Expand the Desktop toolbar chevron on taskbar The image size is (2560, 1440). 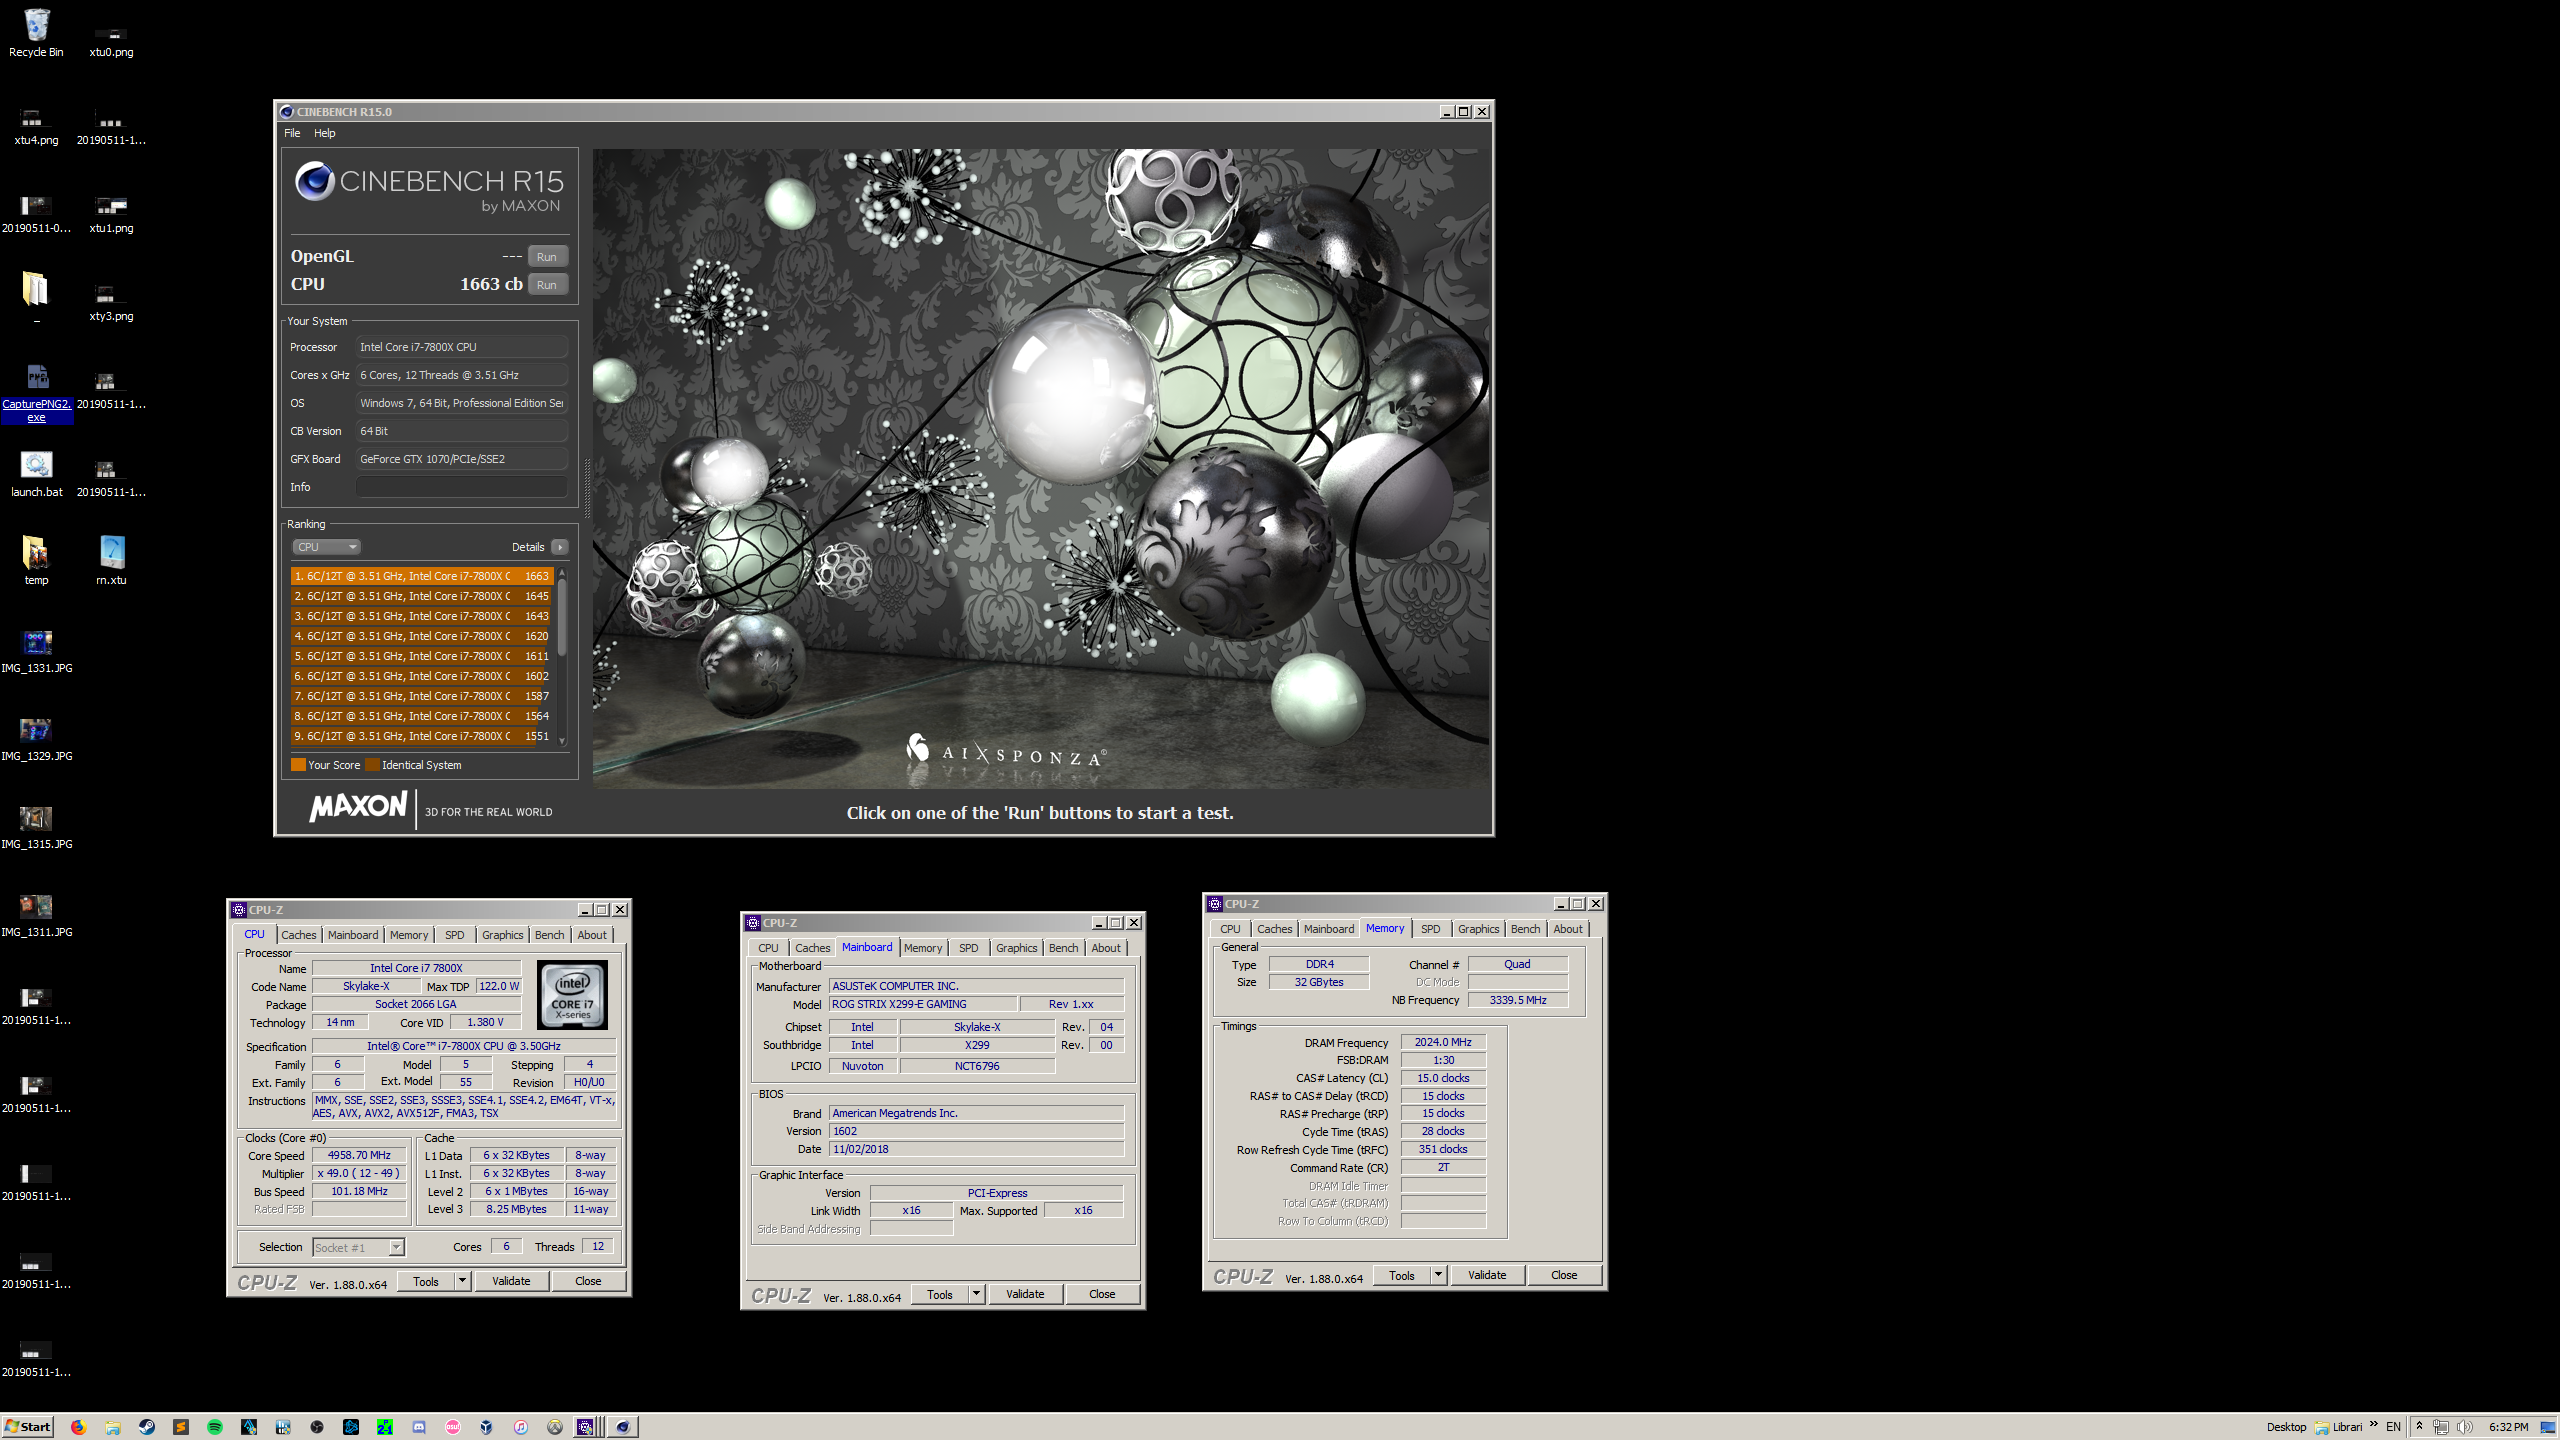click(x=2373, y=1425)
